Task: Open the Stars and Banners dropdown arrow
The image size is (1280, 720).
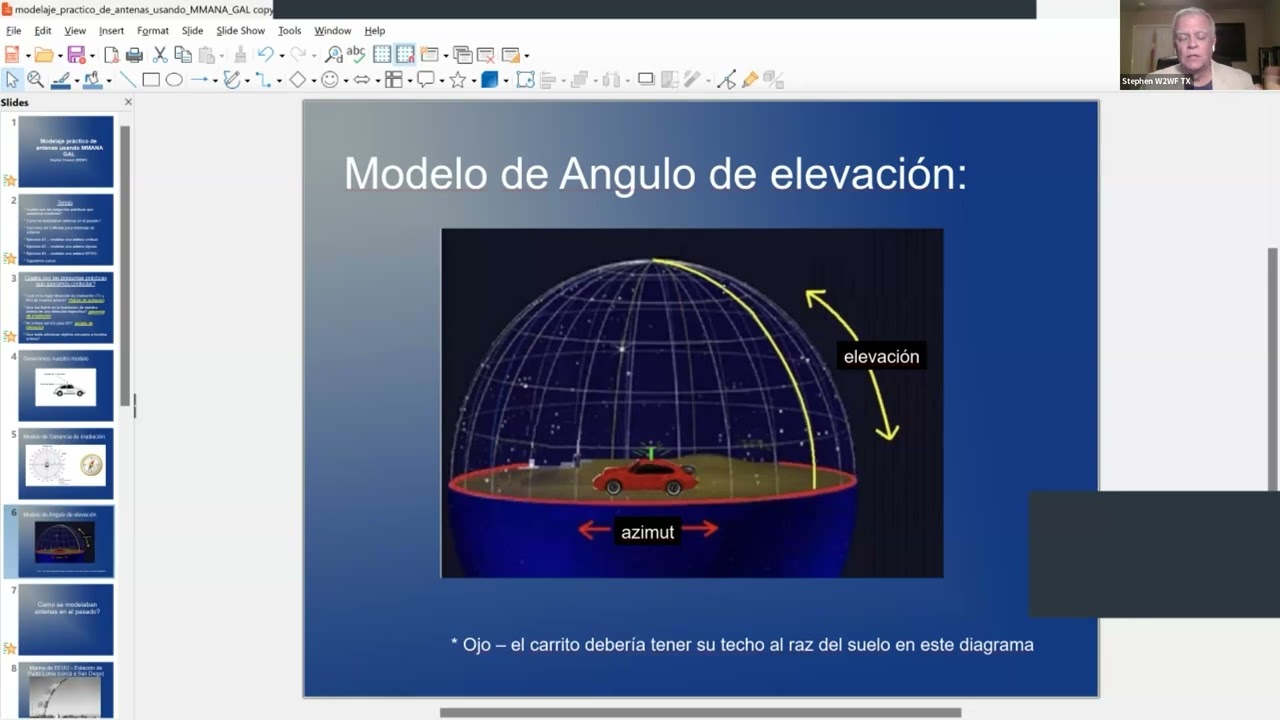Action: pyautogui.click(x=474, y=81)
